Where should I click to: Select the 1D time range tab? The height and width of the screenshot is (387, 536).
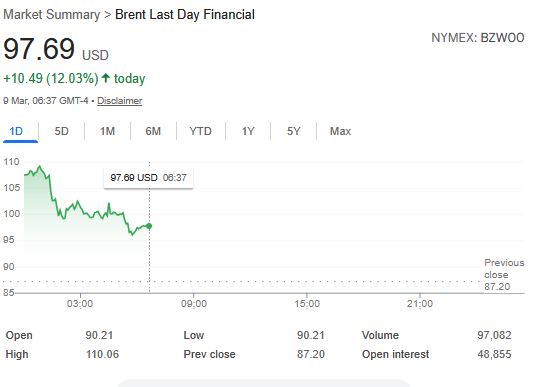[x=16, y=131]
